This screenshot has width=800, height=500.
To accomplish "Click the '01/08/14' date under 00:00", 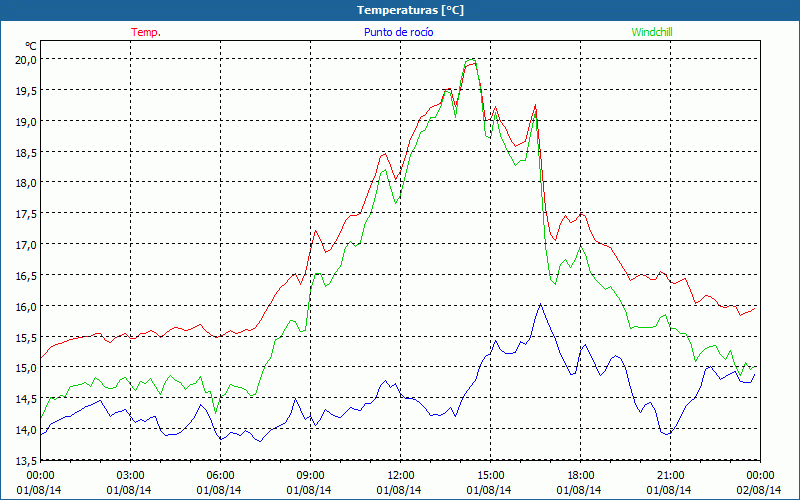I will 39,490.
